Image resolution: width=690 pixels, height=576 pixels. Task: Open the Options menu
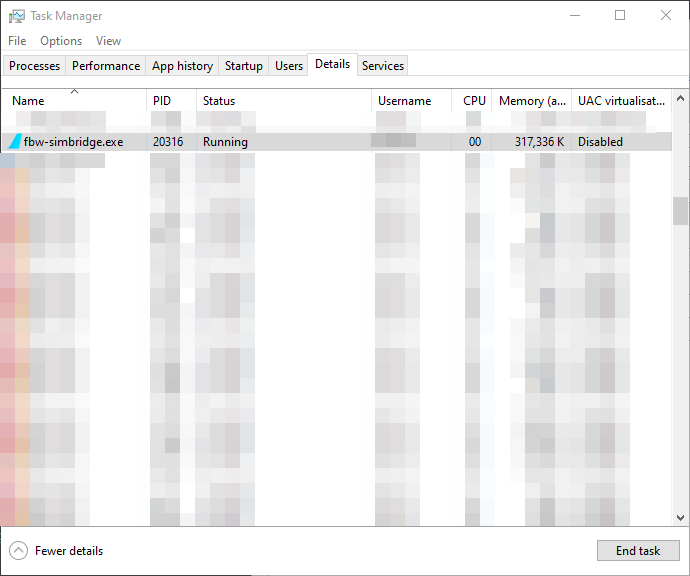61,41
